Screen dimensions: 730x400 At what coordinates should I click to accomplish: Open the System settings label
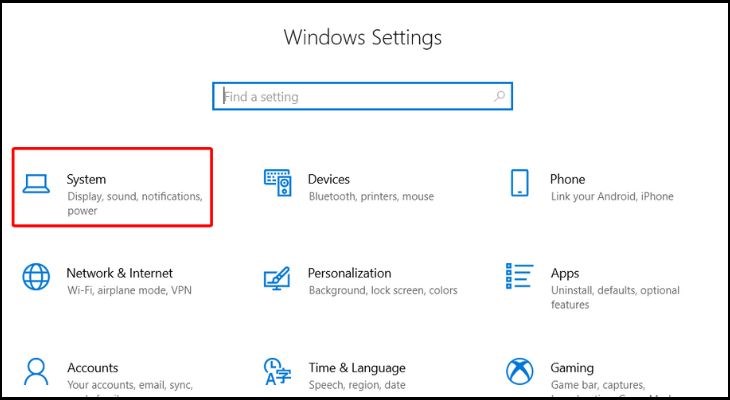pyautogui.click(x=86, y=179)
